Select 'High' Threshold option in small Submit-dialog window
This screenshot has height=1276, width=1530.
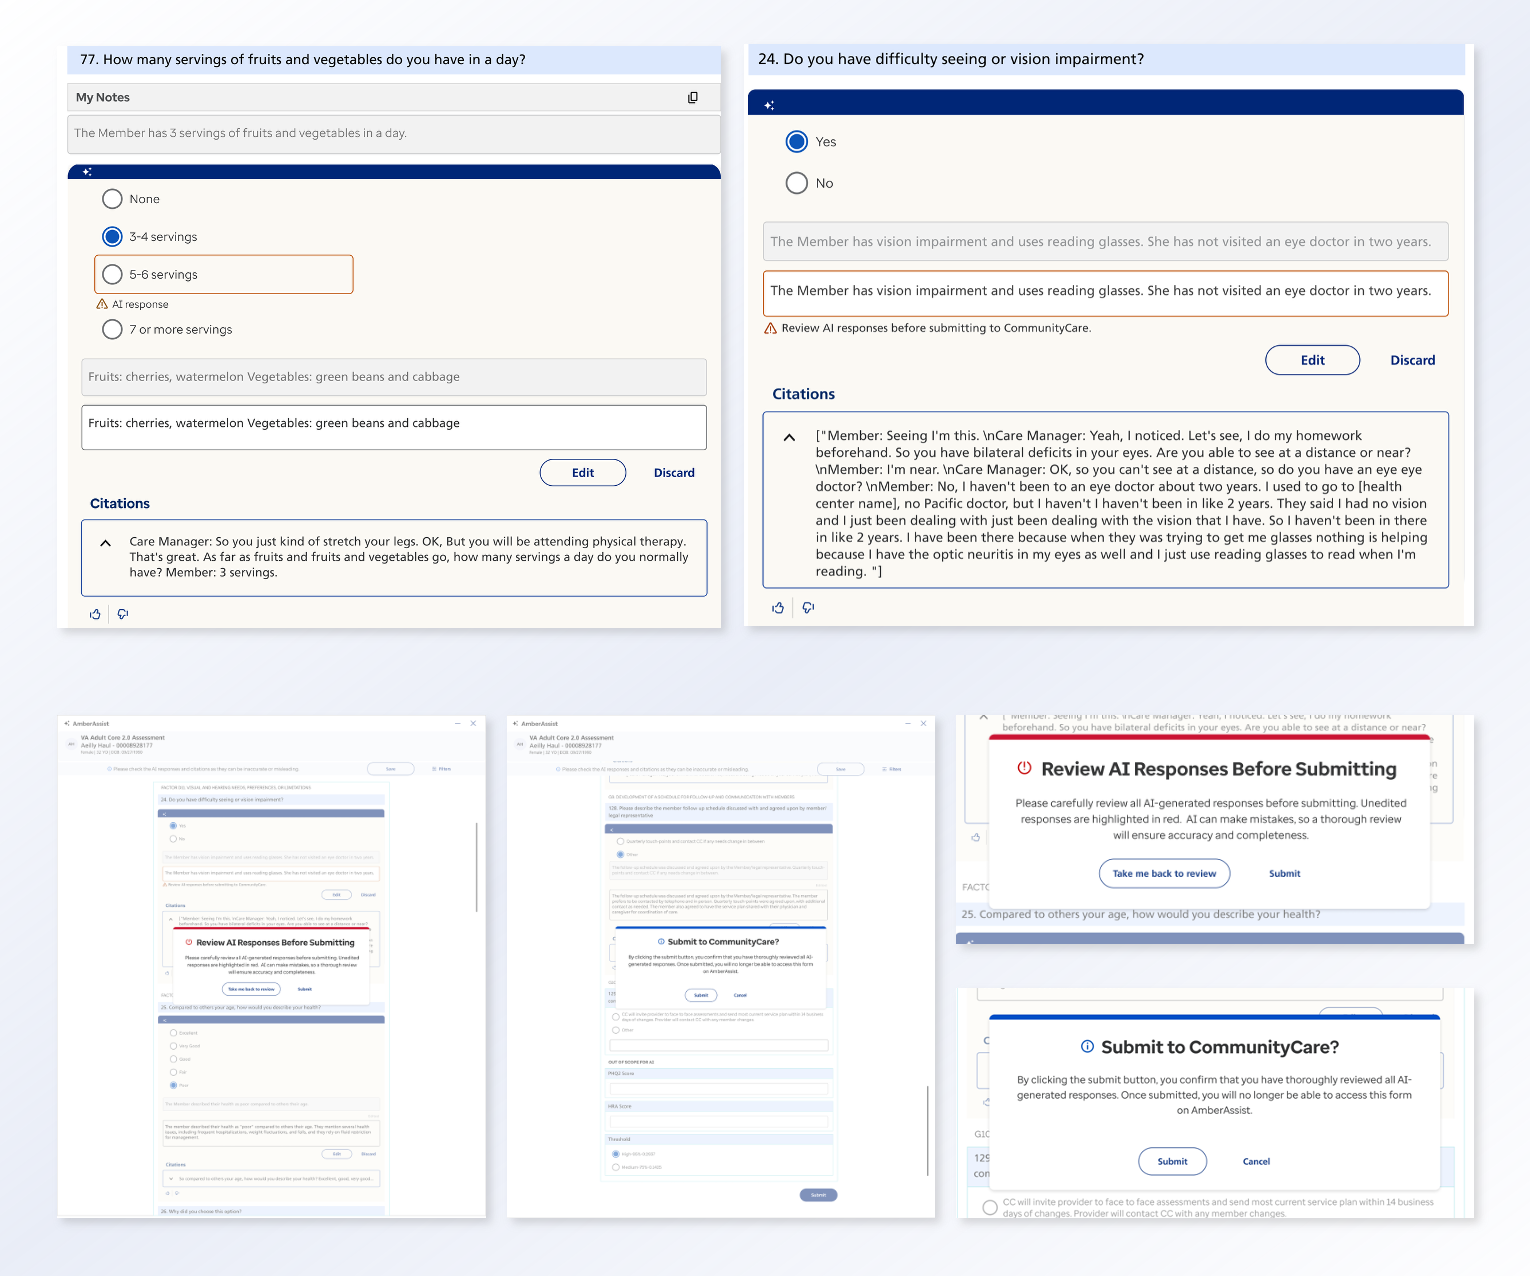pyautogui.click(x=616, y=1154)
